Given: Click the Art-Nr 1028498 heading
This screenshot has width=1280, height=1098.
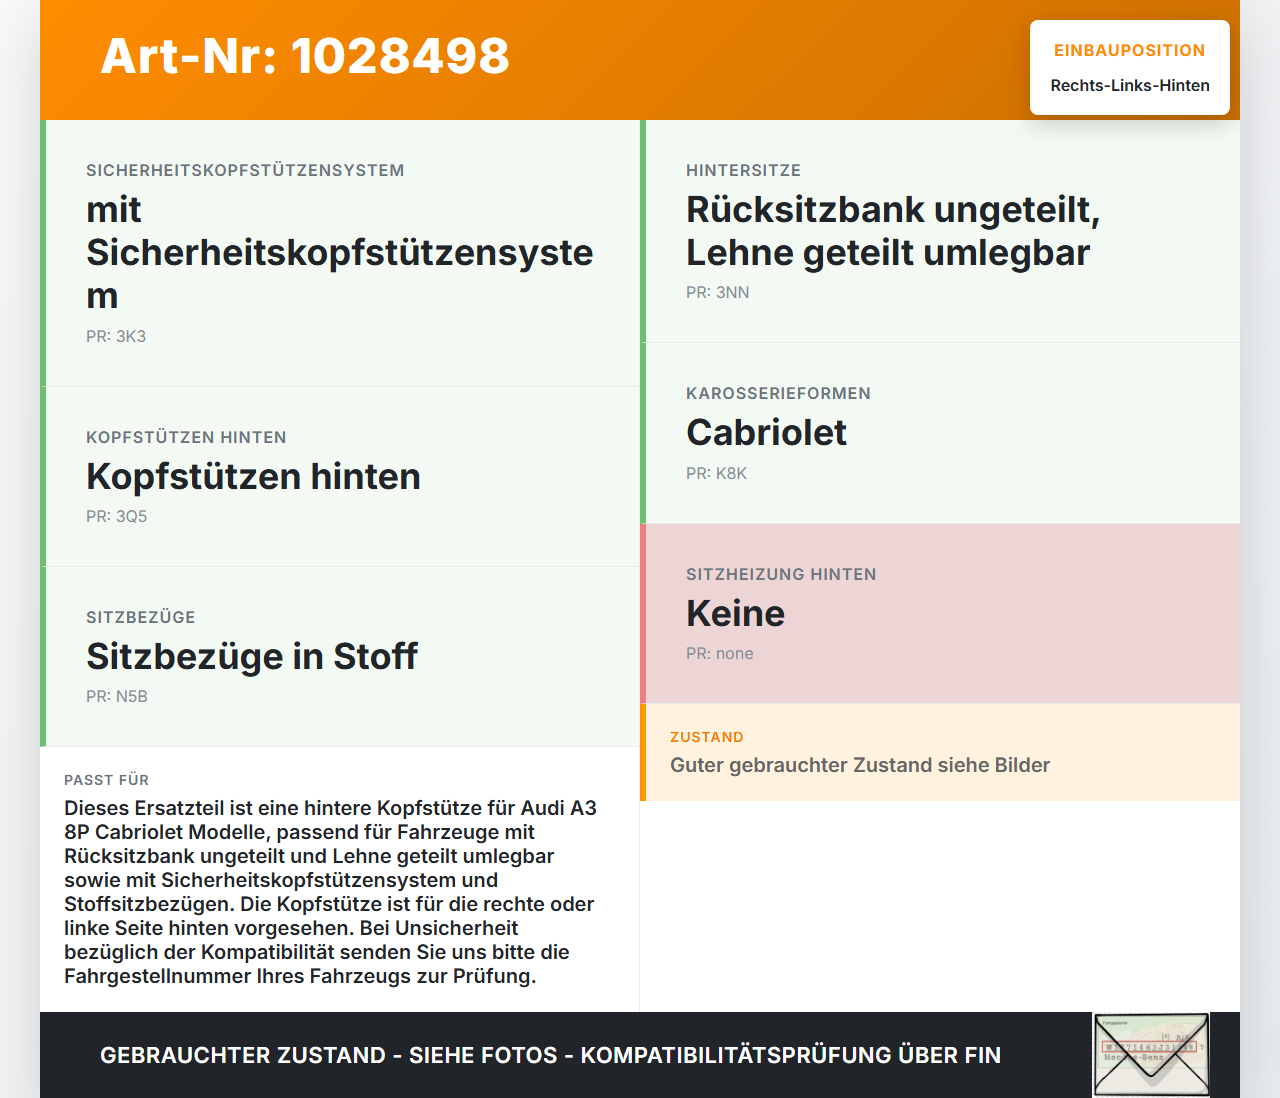Looking at the screenshot, I should (305, 56).
